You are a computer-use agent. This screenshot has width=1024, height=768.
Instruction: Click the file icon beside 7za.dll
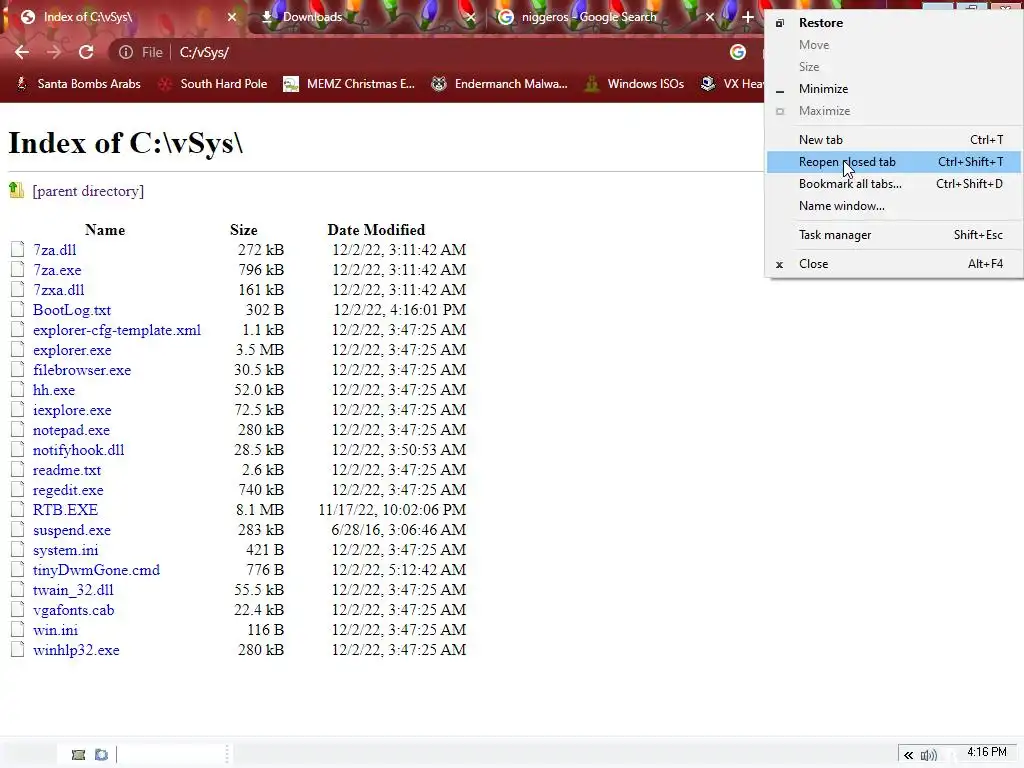(x=18, y=249)
